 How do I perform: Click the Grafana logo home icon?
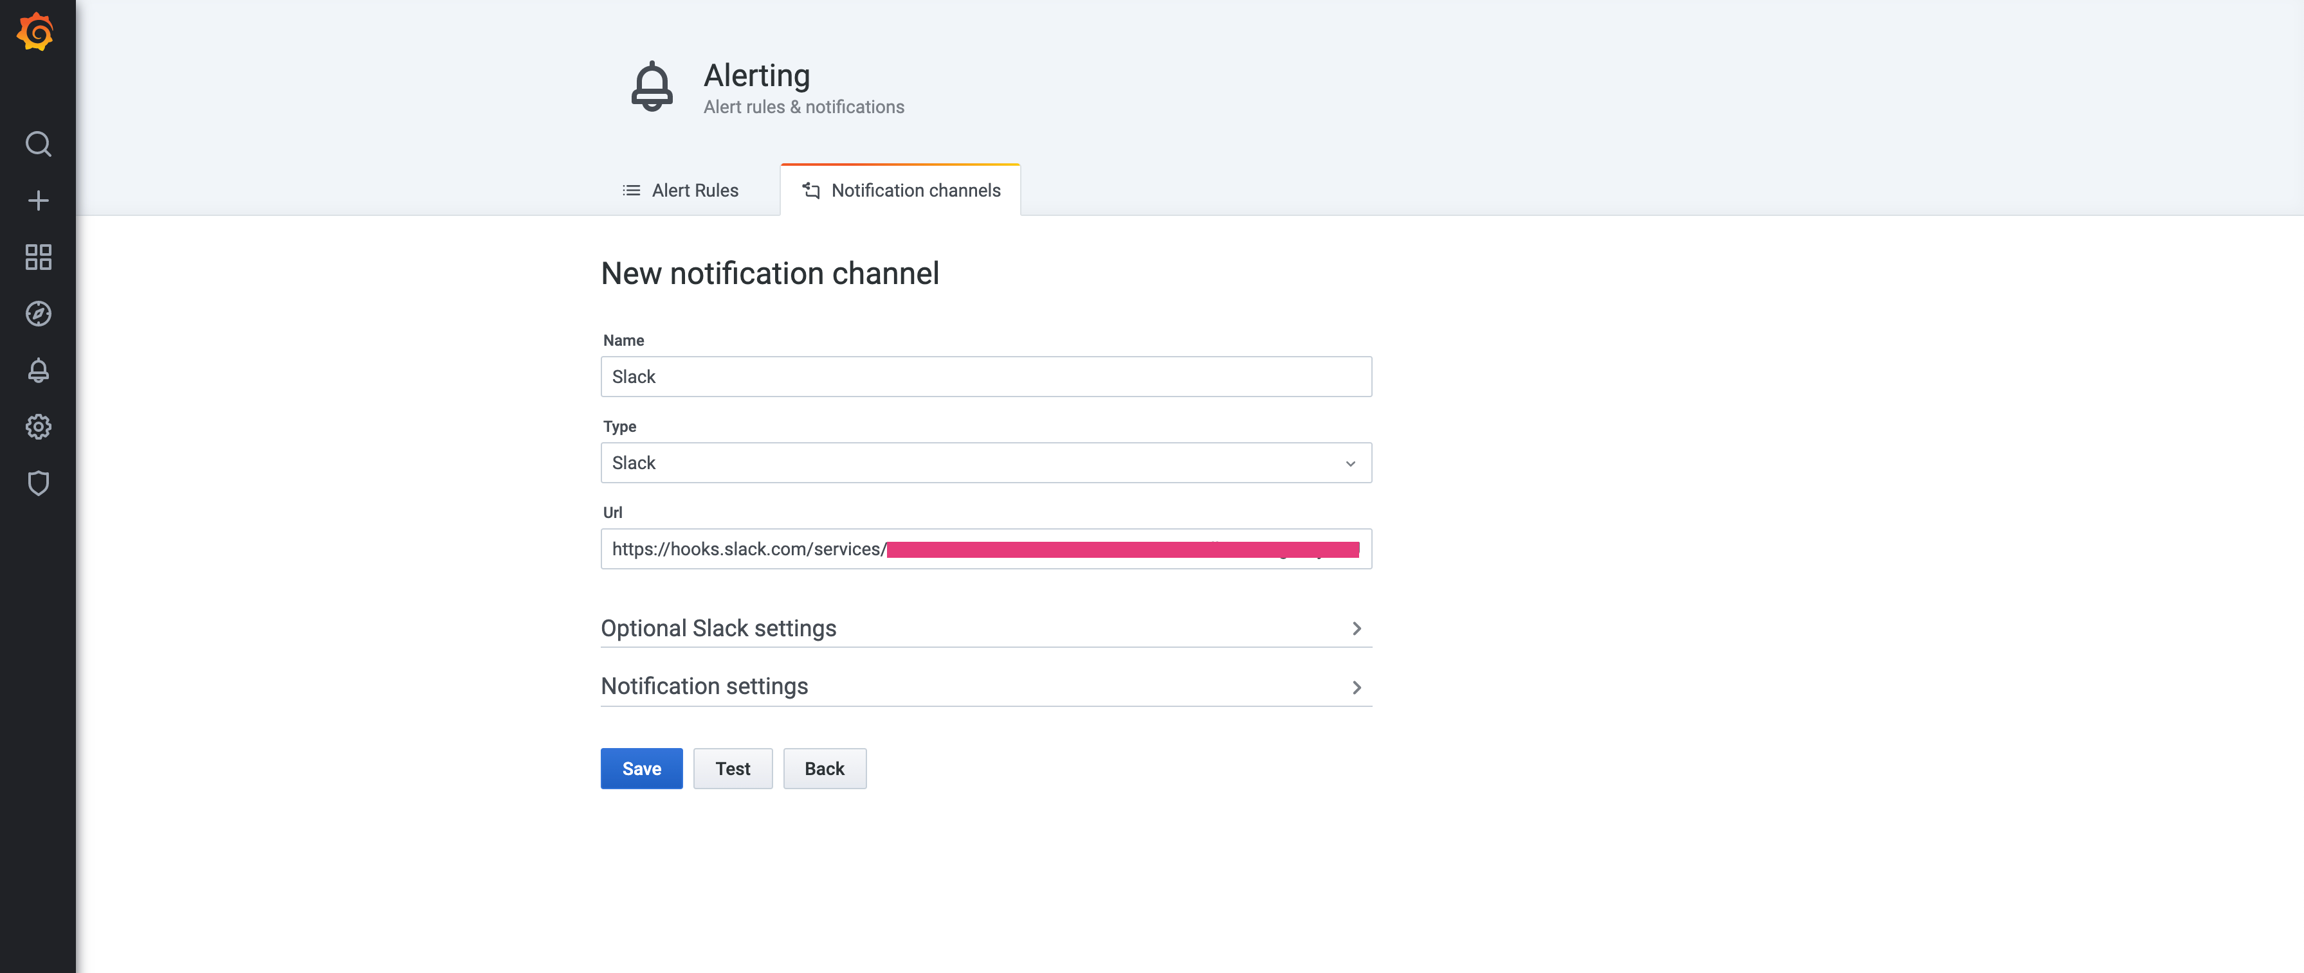(x=36, y=32)
